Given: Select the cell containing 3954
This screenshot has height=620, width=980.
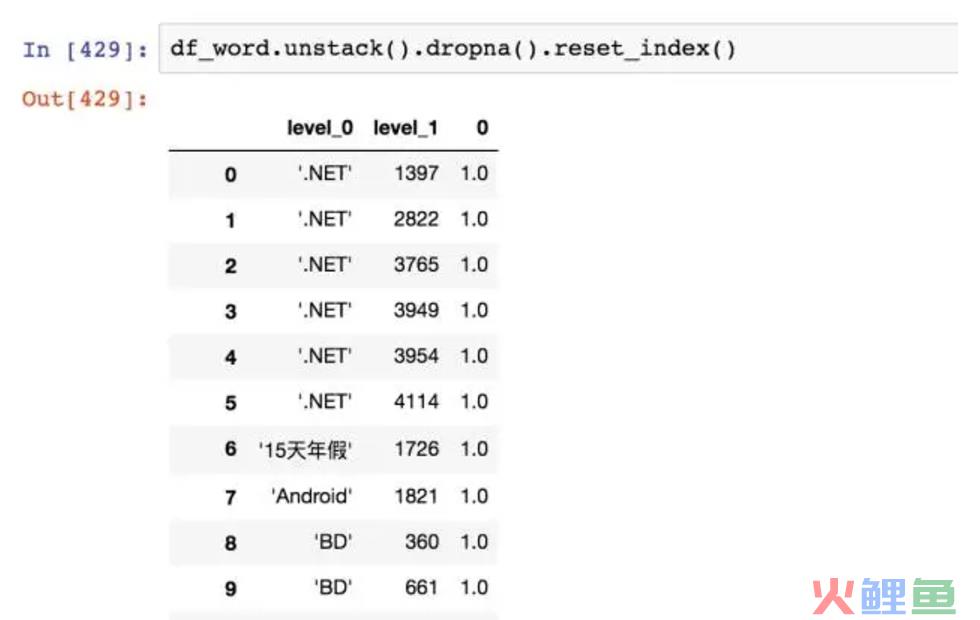Looking at the screenshot, I should [x=416, y=356].
